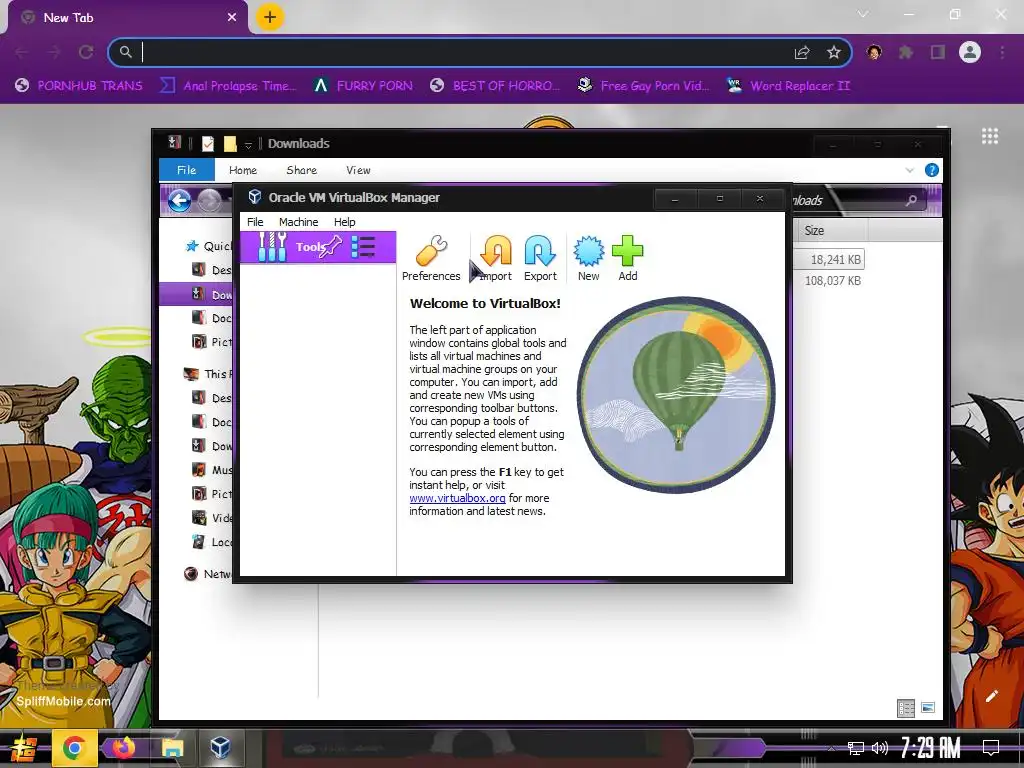Open Chrome profile avatar

pyautogui.click(x=970, y=52)
